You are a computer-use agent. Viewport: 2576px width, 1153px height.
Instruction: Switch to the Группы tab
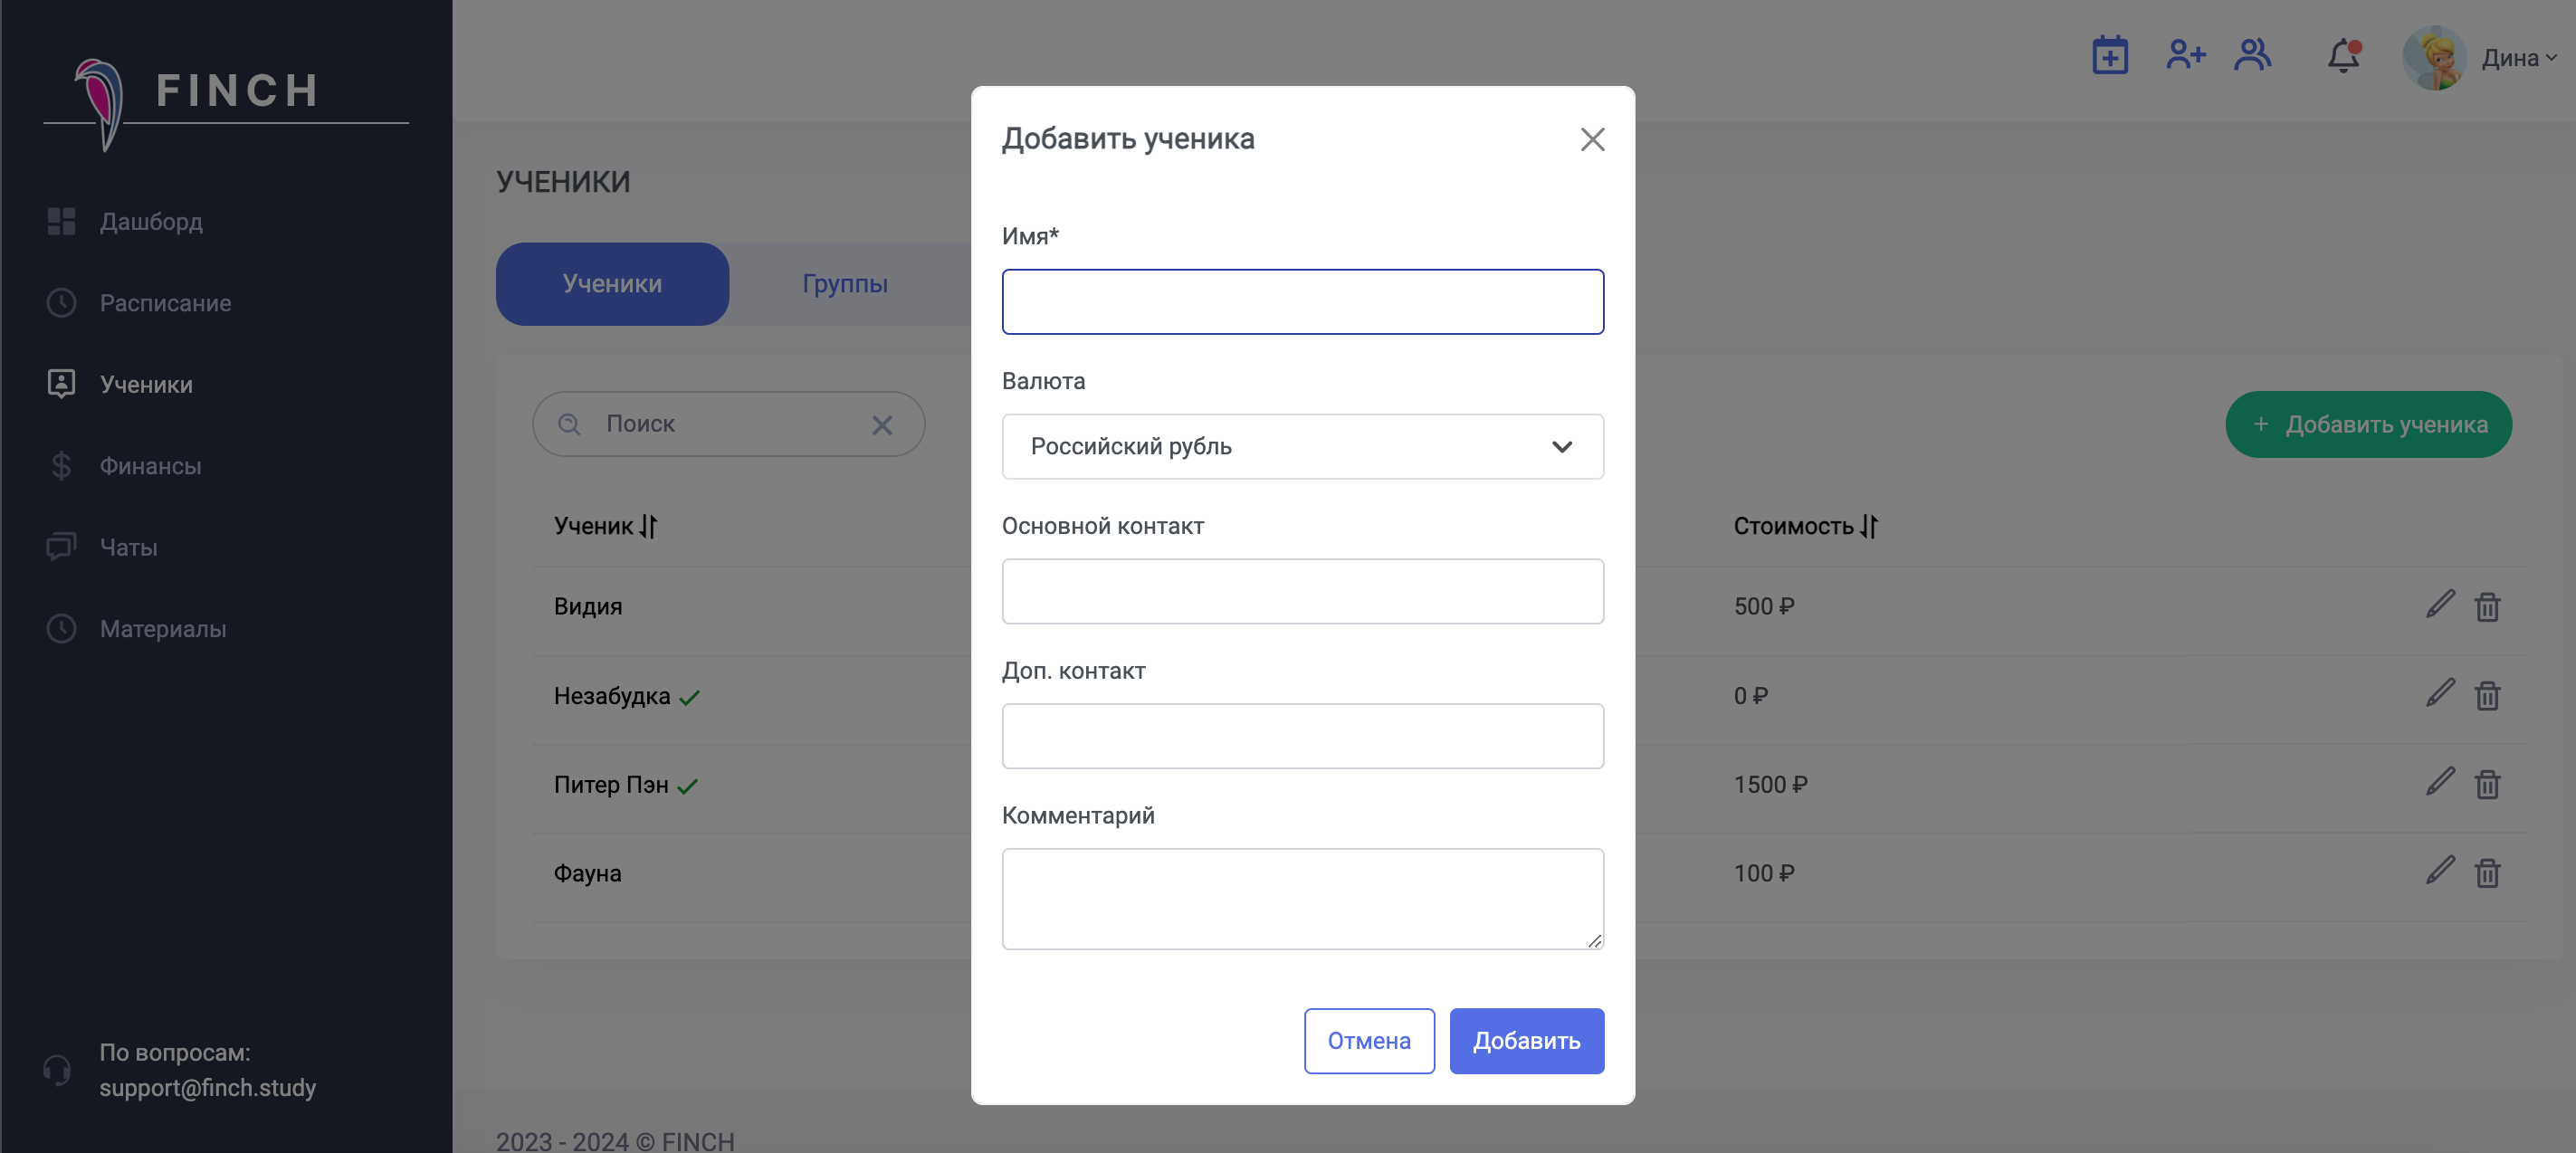tap(844, 284)
